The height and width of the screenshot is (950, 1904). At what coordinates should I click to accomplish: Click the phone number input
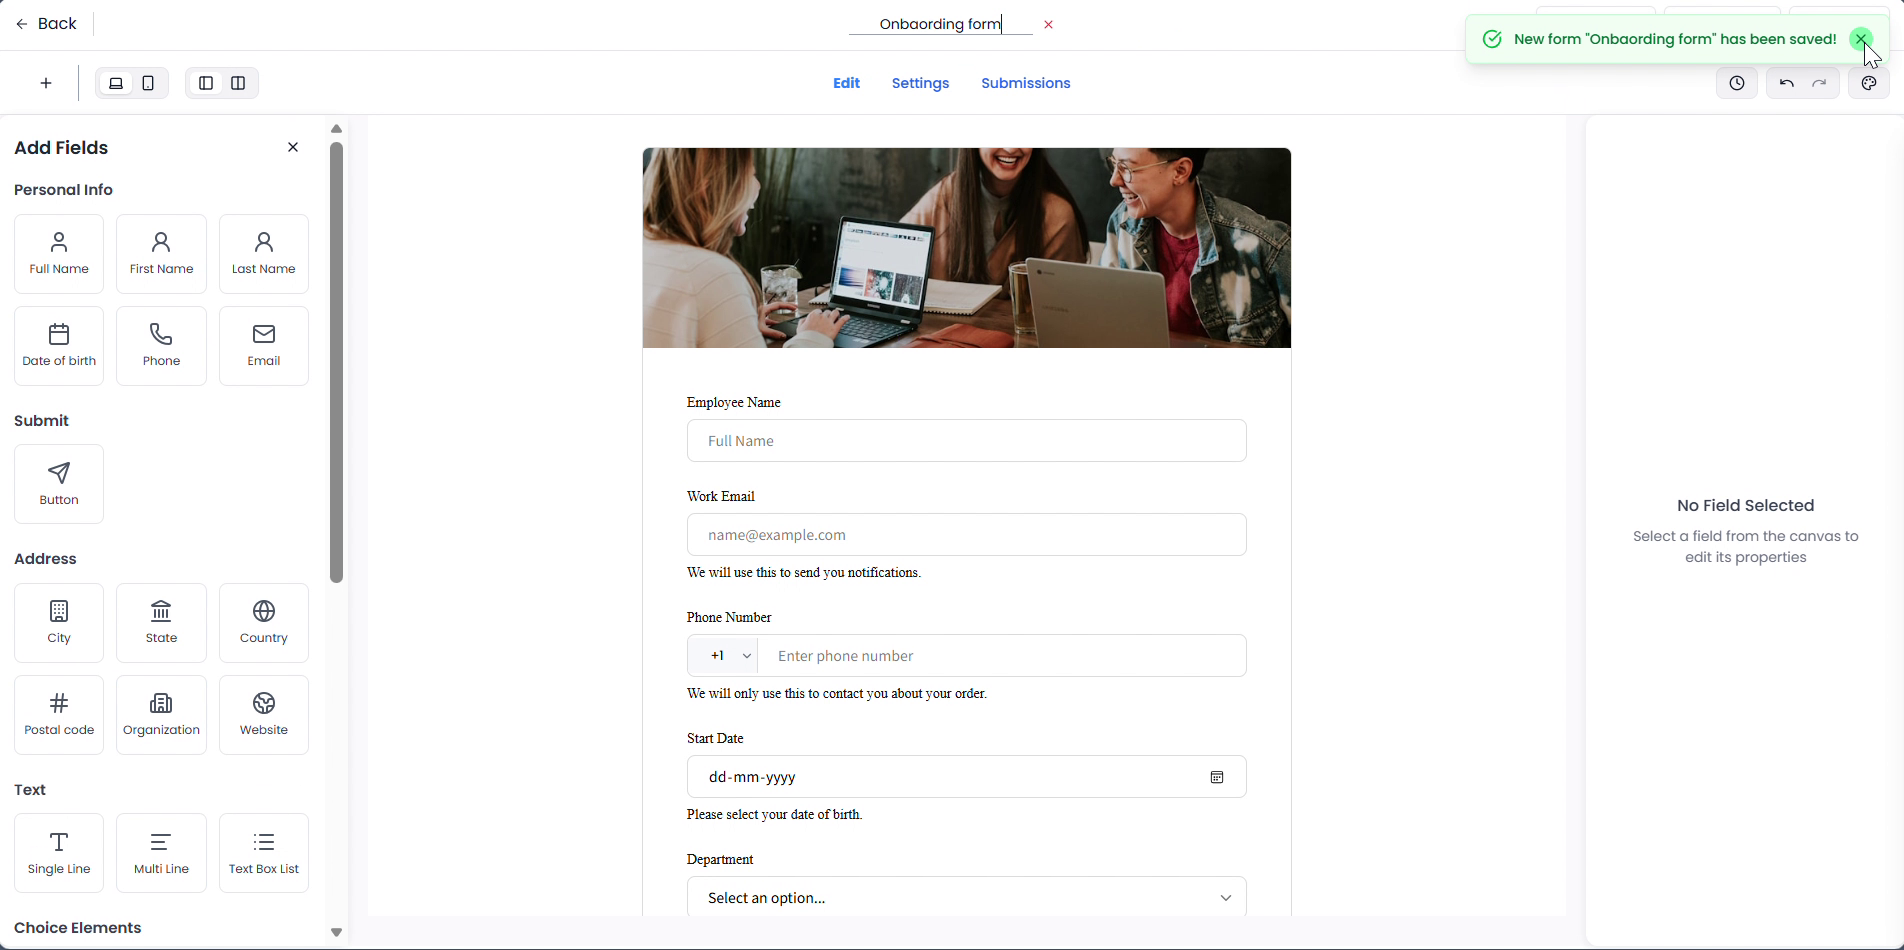(x=1002, y=656)
